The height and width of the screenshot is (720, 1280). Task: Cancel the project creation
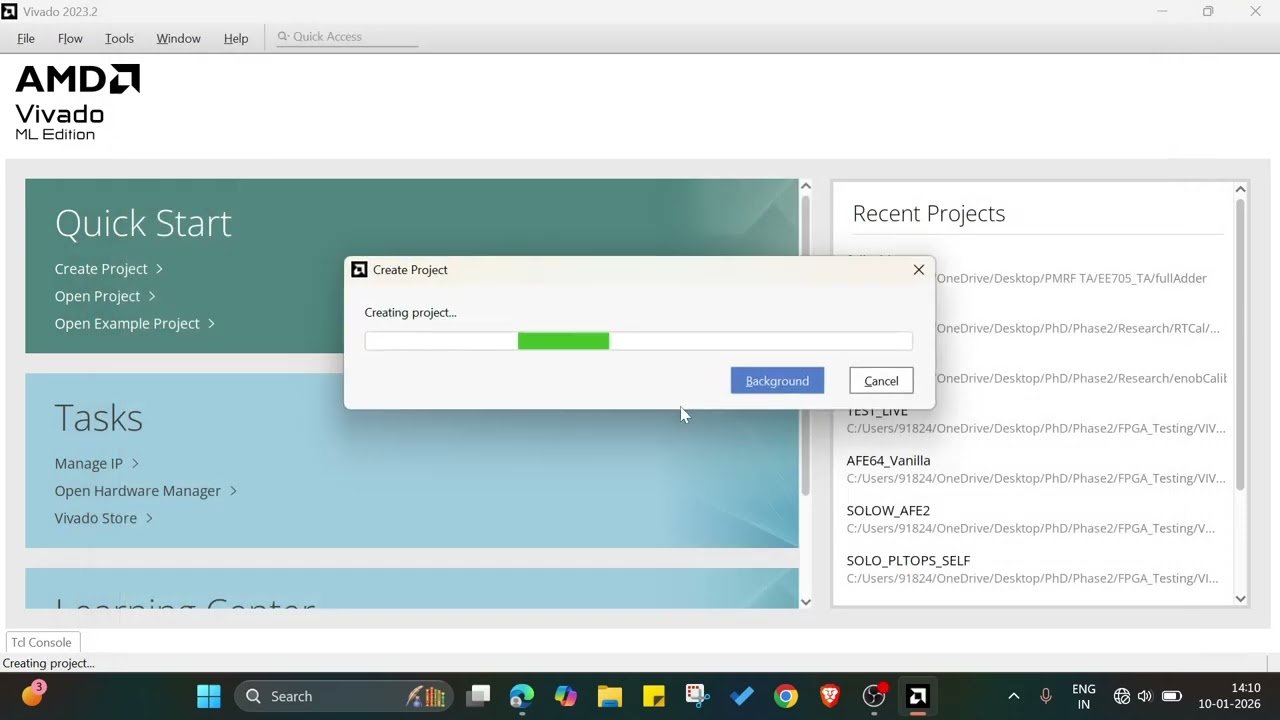881,381
